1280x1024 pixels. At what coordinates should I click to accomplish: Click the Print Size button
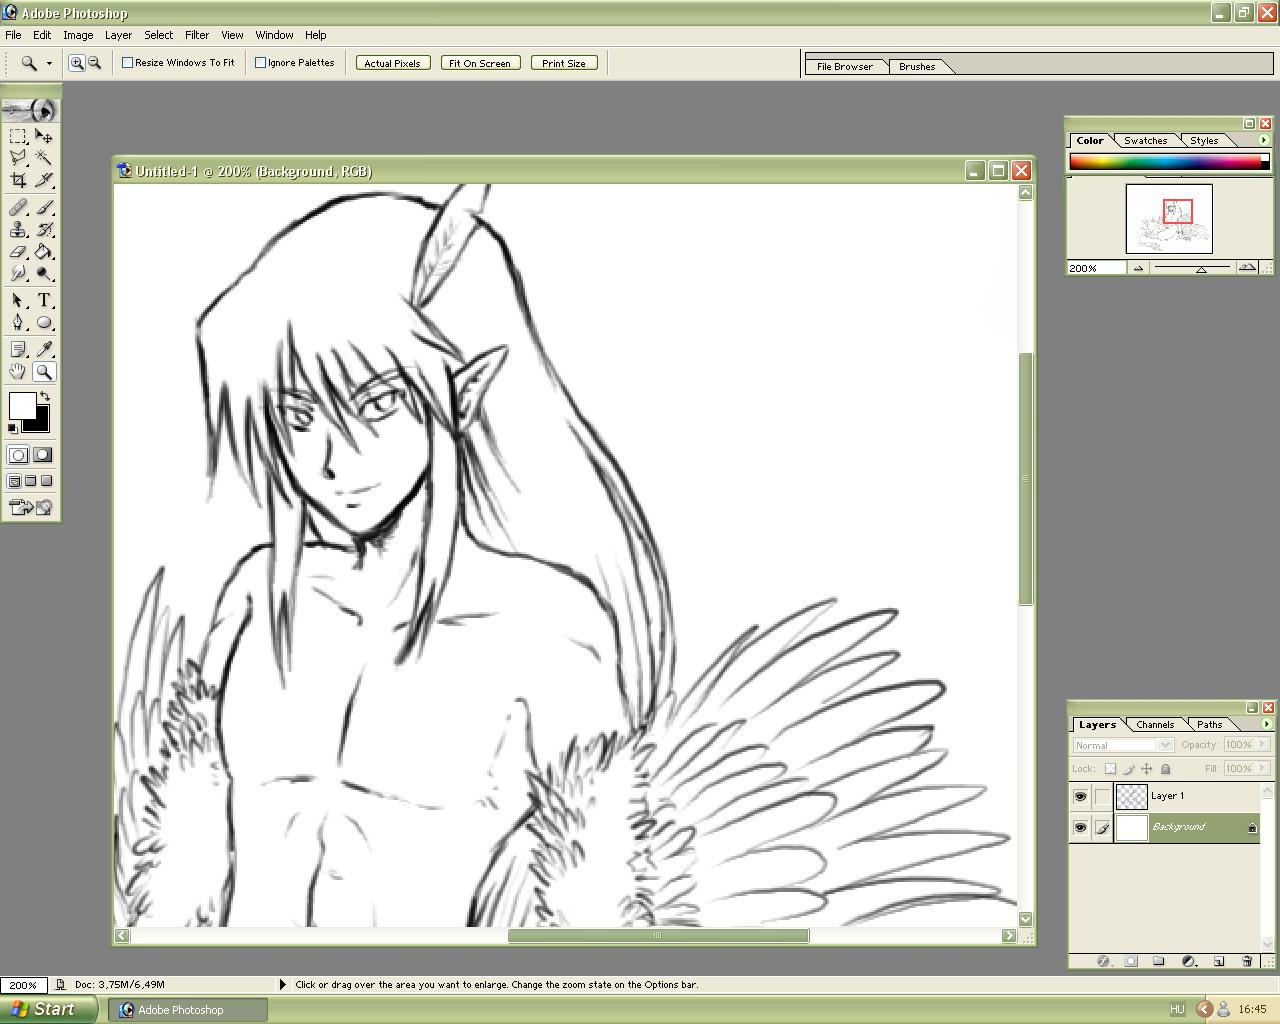tap(564, 63)
